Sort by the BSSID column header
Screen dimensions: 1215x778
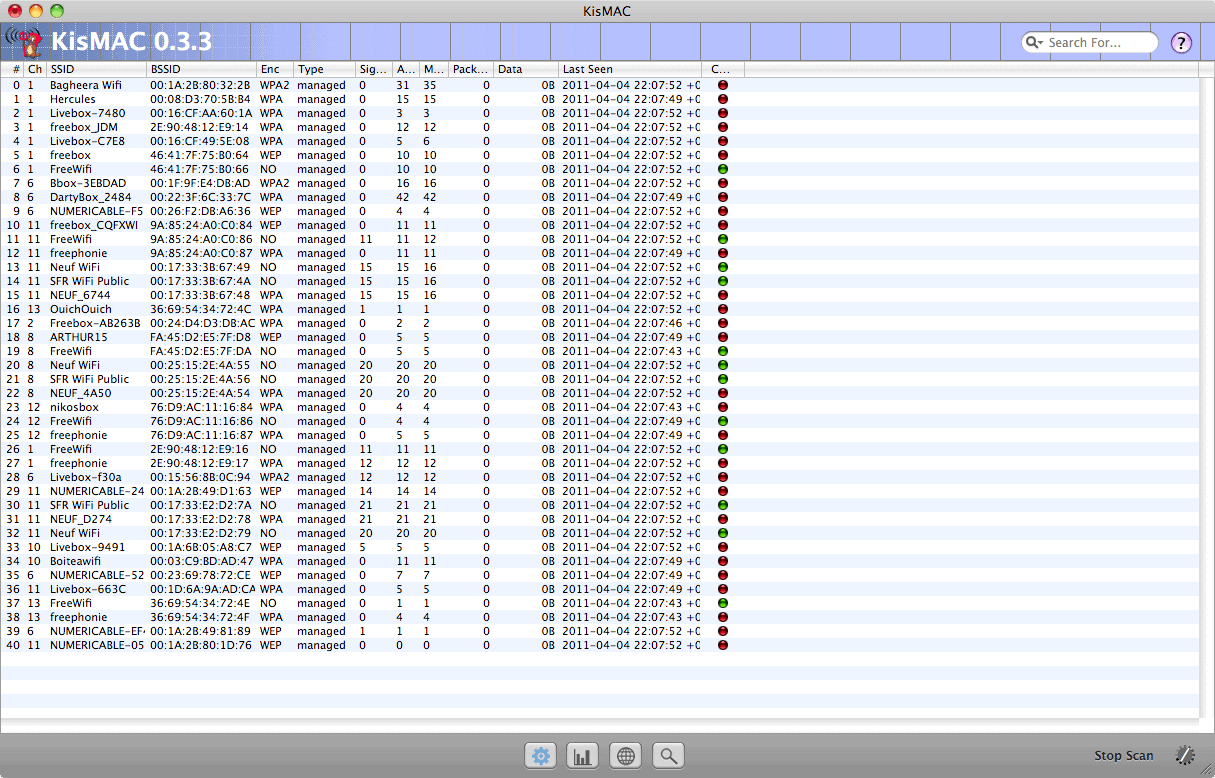pos(200,69)
